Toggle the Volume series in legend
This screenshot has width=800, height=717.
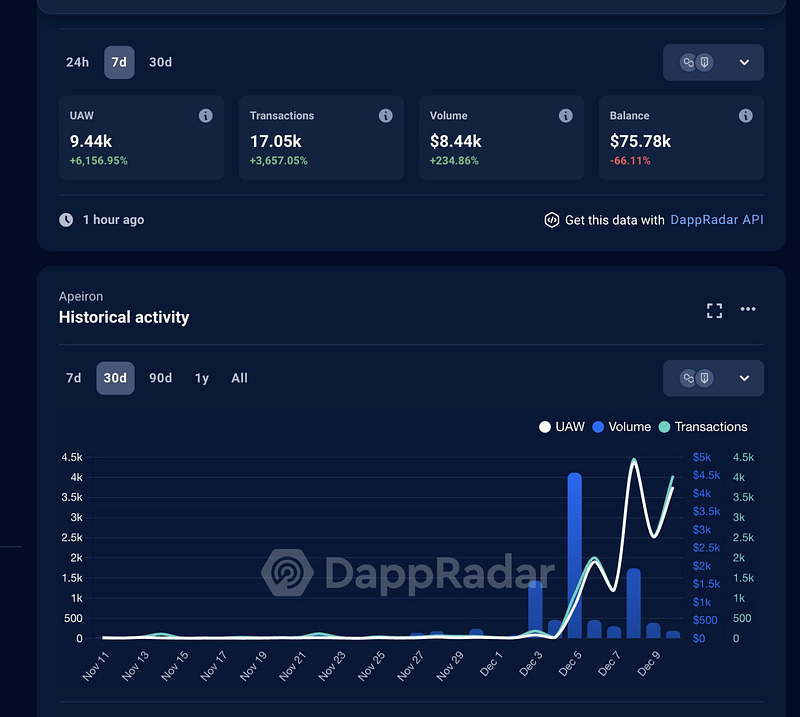621,427
